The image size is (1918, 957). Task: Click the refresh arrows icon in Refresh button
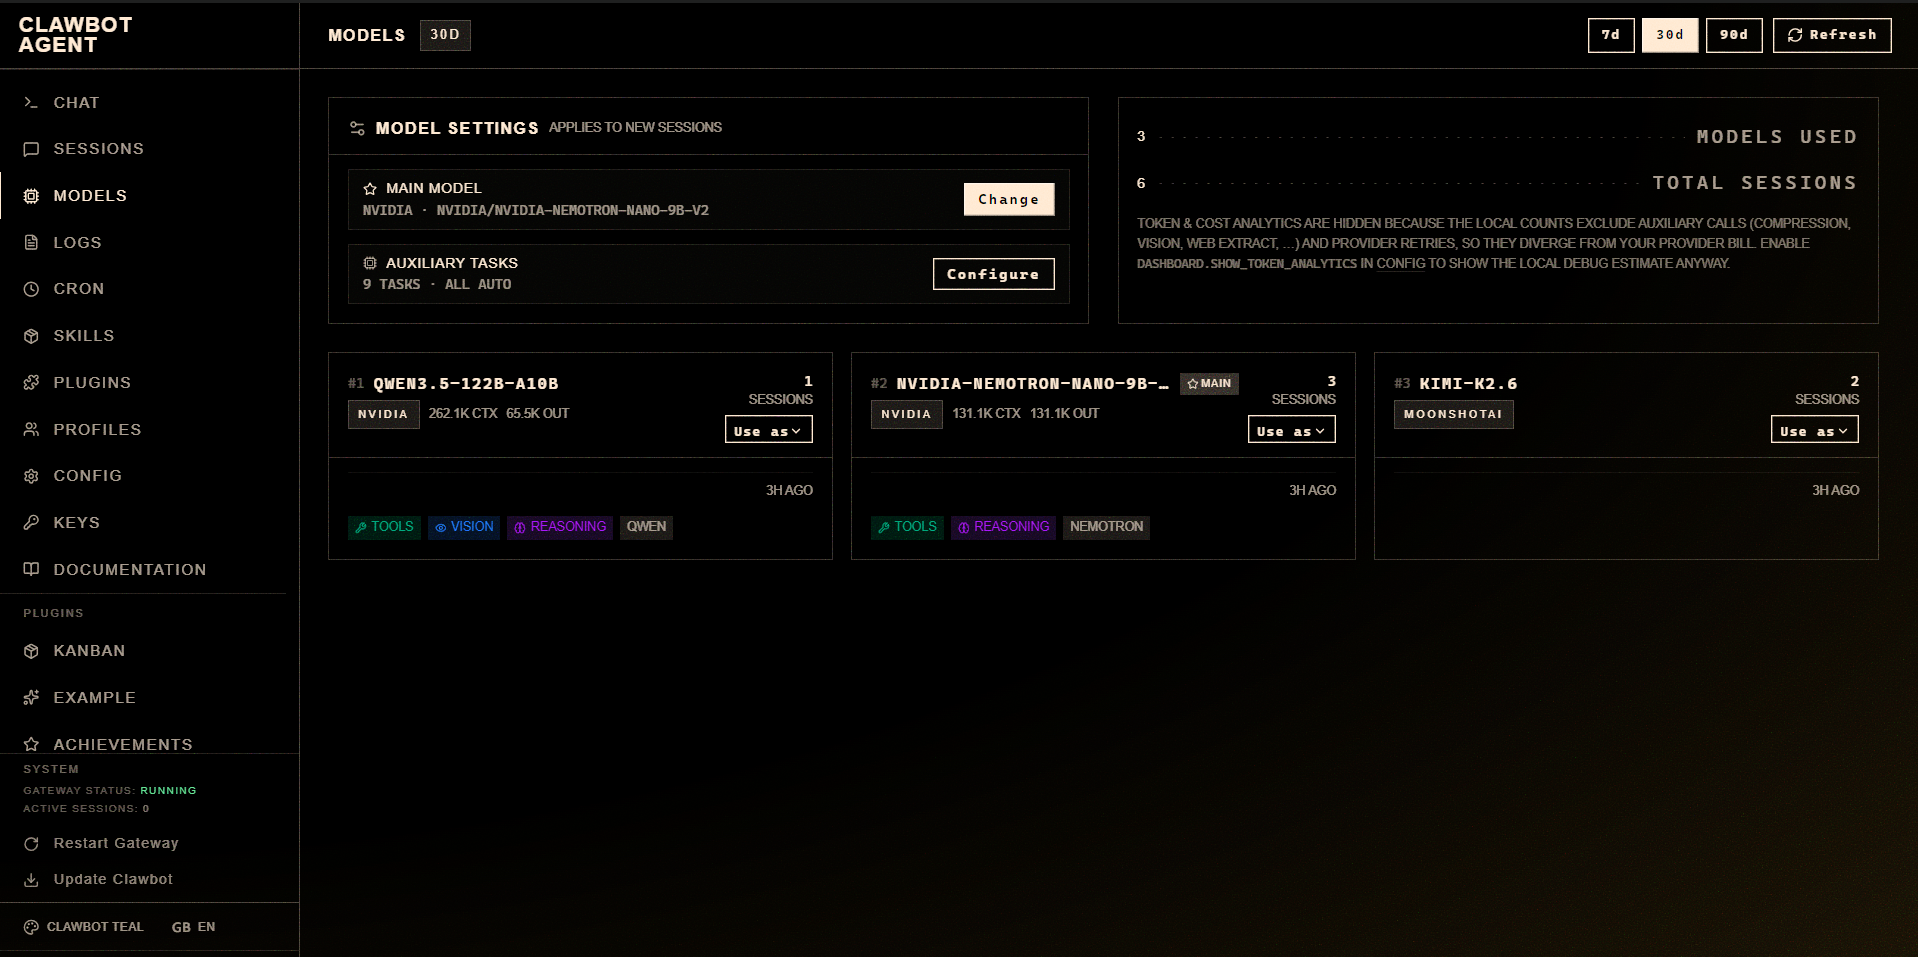point(1795,35)
